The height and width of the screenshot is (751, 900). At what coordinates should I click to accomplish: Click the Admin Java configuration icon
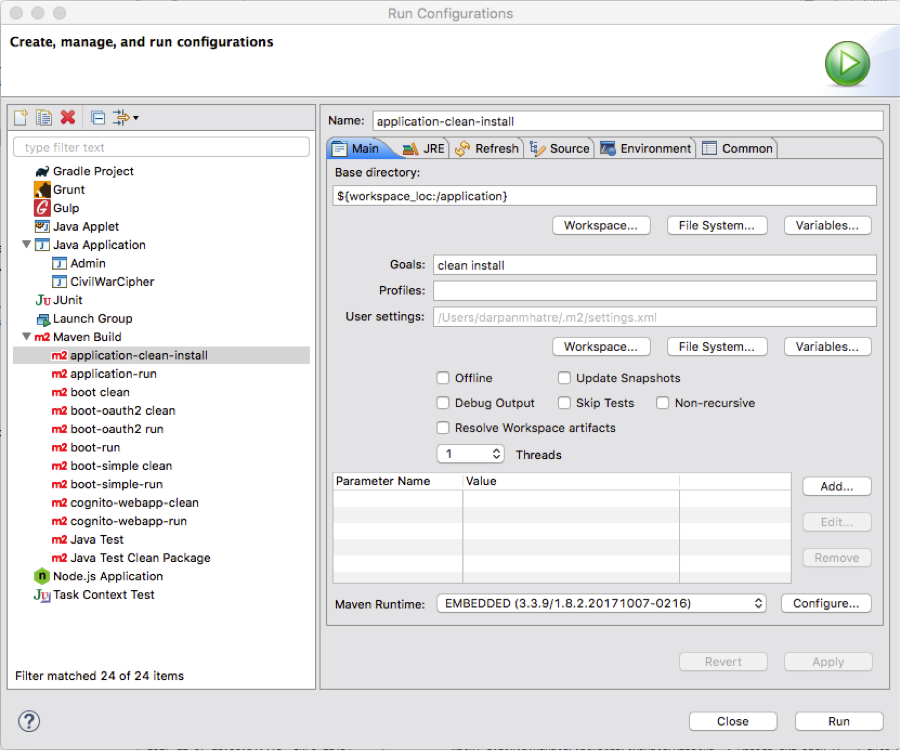[59, 264]
